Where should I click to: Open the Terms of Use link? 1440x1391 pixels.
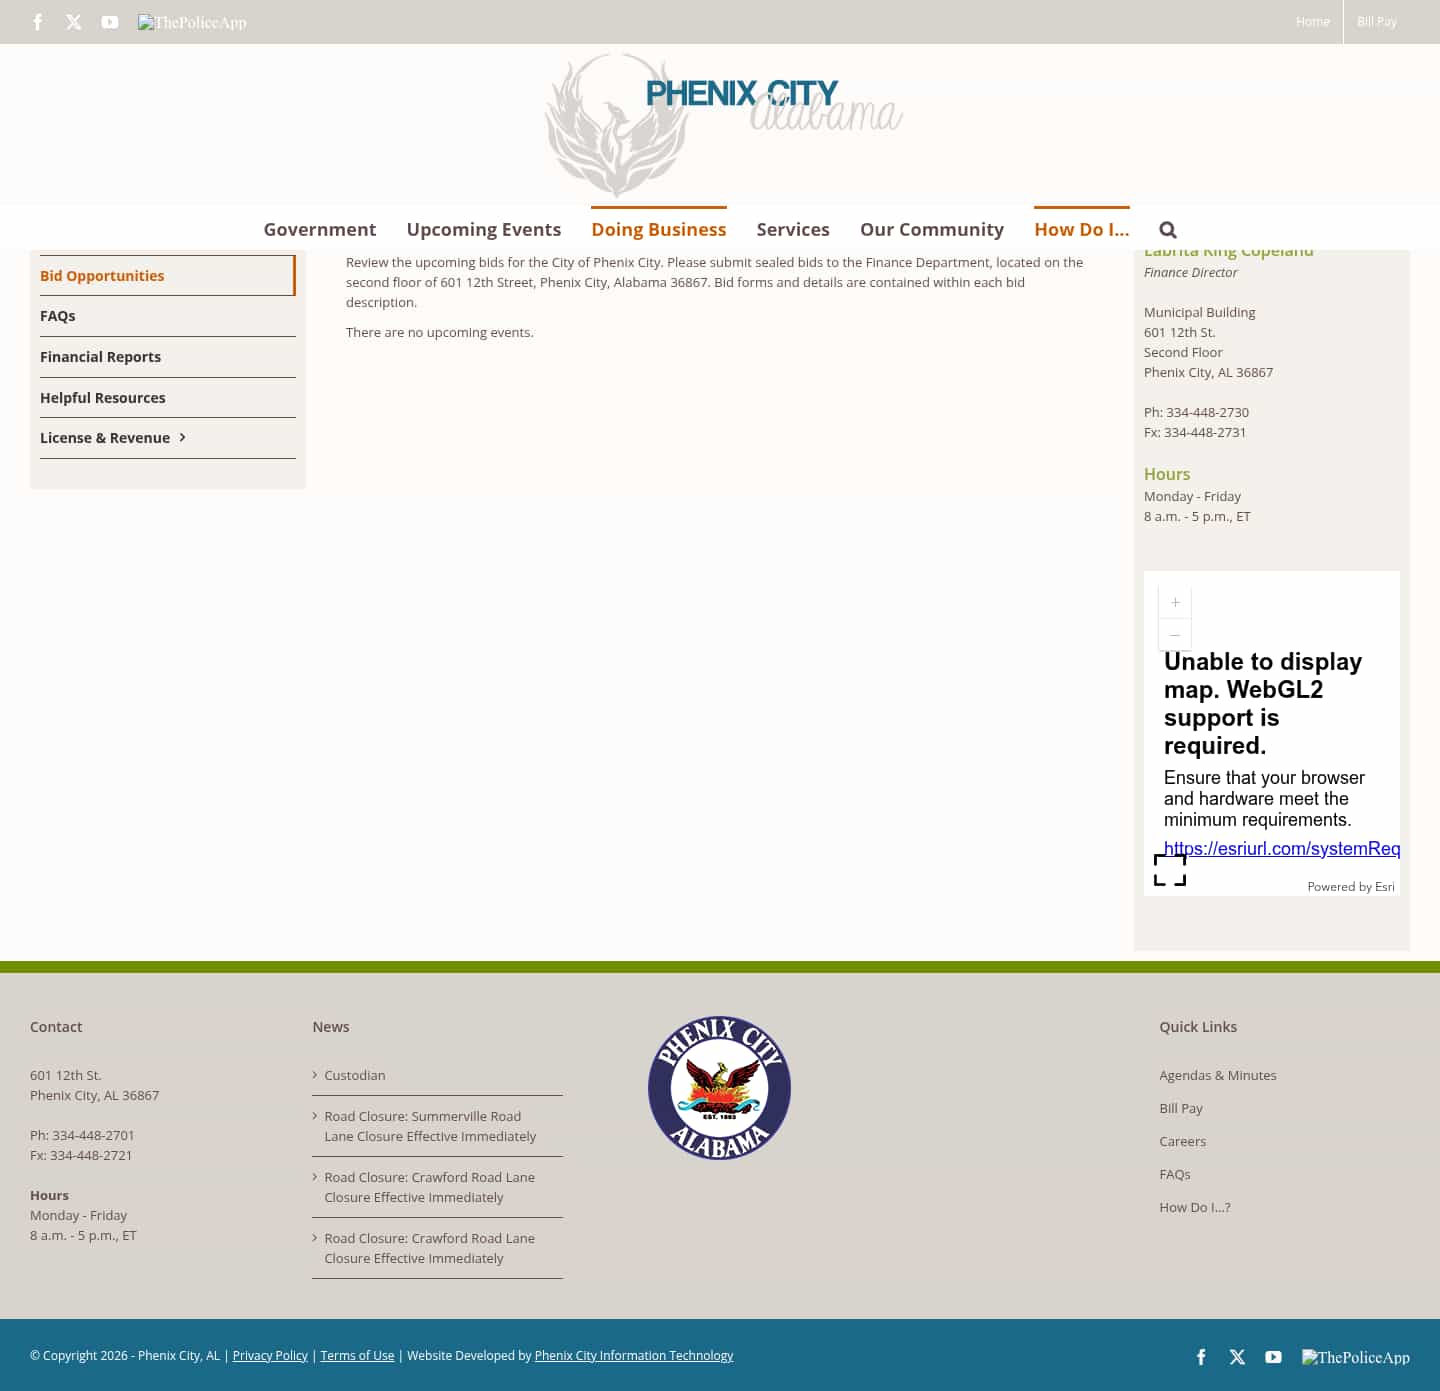pos(357,1356)
